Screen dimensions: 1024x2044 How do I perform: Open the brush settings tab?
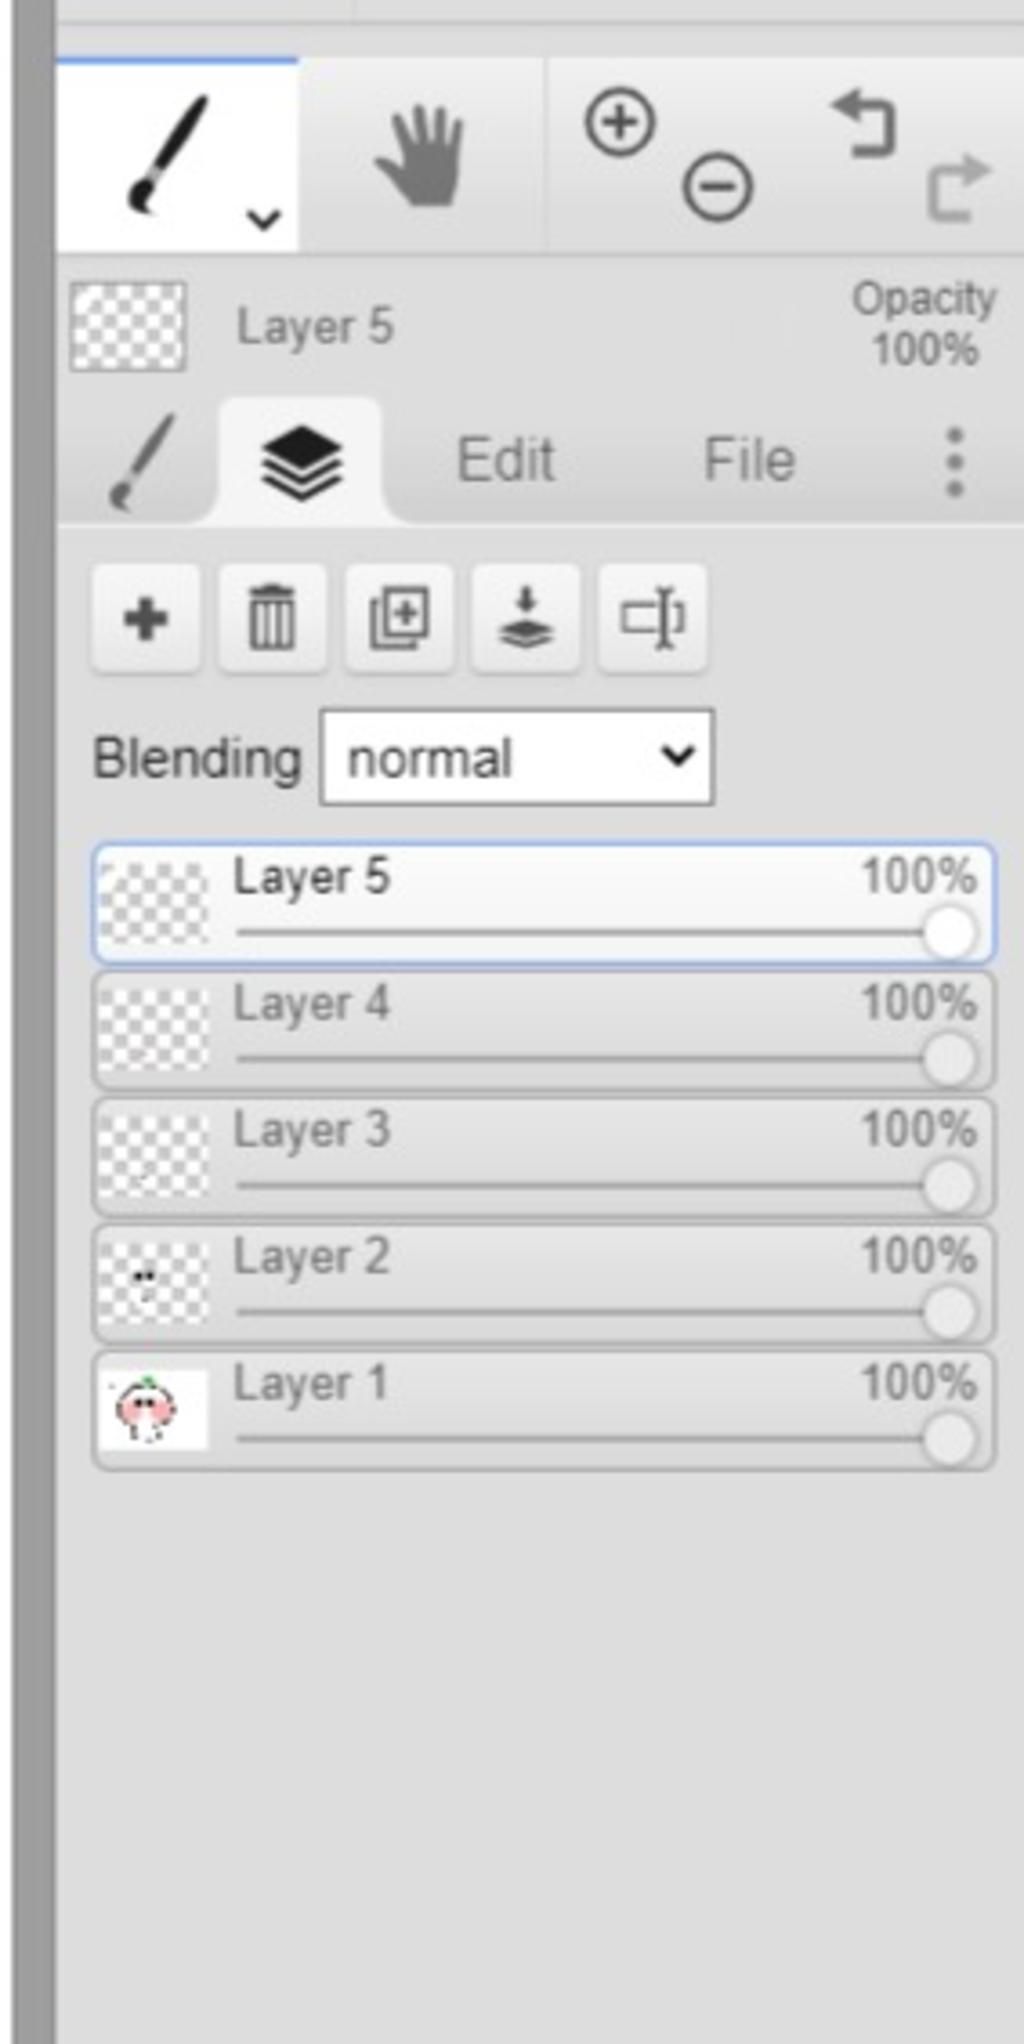141,462
